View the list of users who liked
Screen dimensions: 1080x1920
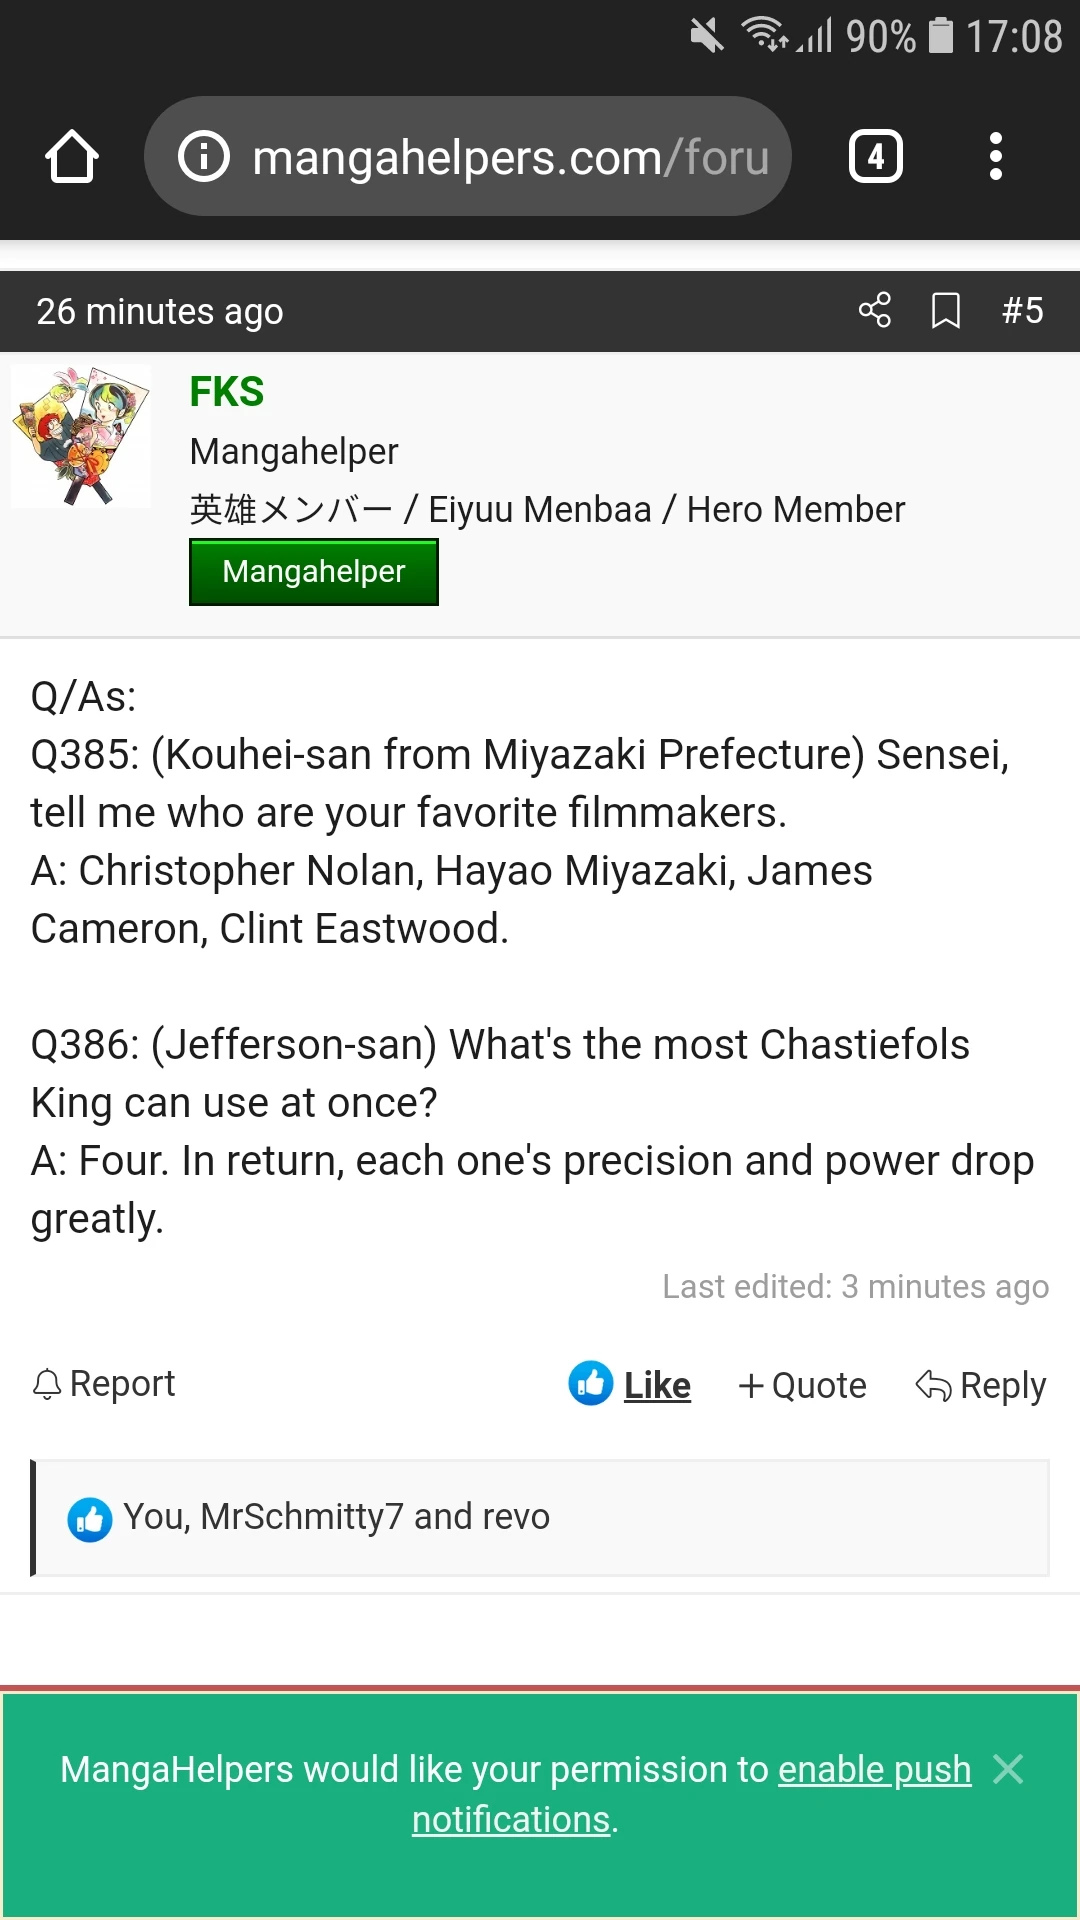(x=337, y=1517)
